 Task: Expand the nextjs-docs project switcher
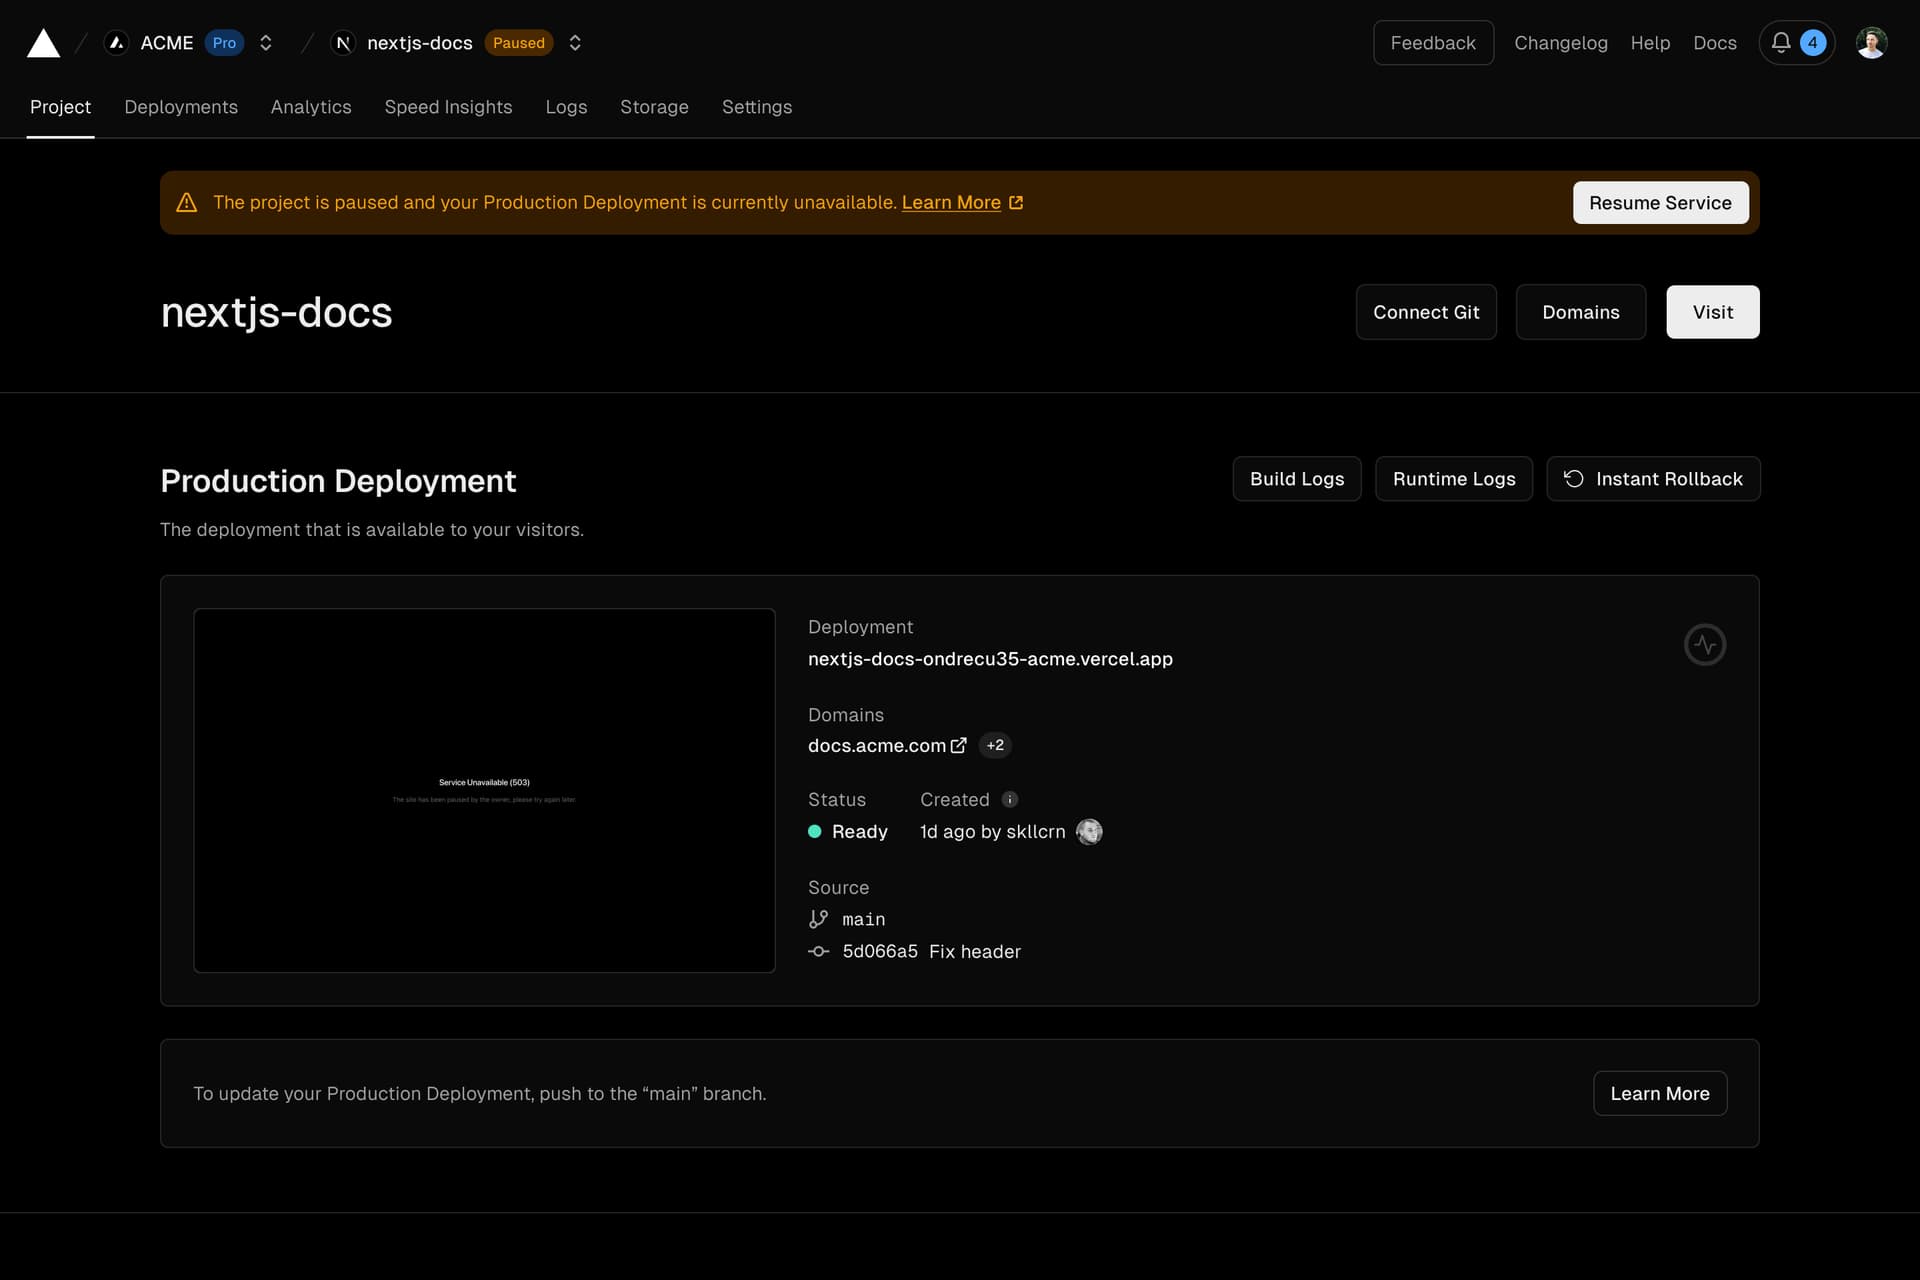point(575,43)
